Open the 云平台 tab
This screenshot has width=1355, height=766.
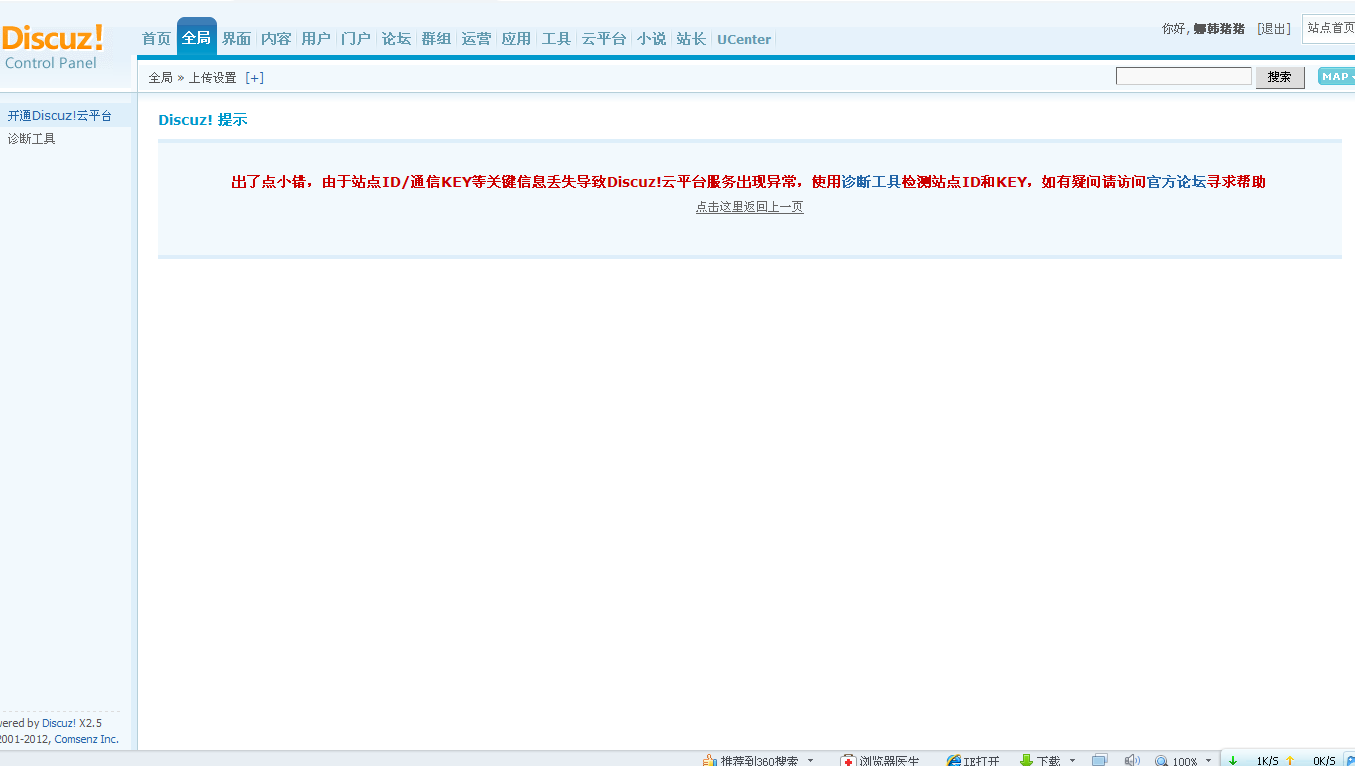click(604, 39)
